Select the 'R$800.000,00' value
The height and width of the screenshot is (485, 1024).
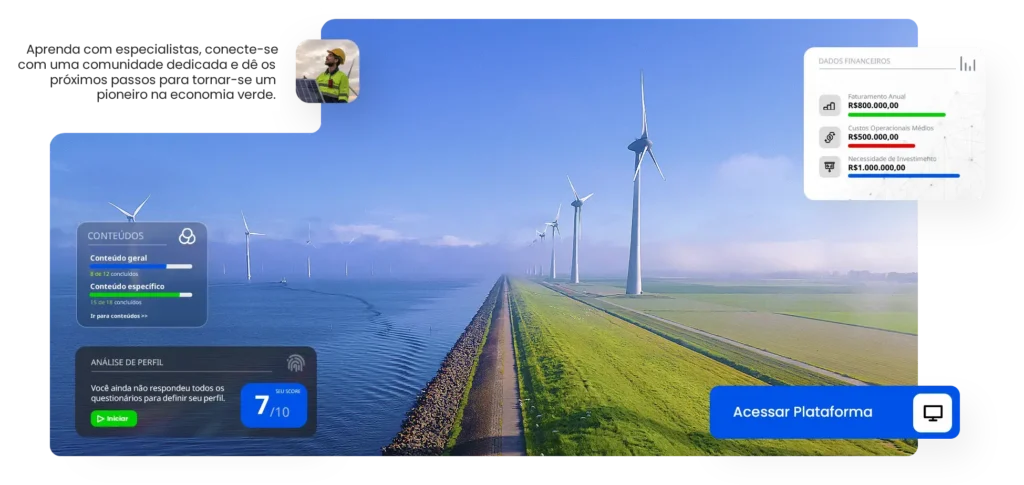(x=873, y=105)
